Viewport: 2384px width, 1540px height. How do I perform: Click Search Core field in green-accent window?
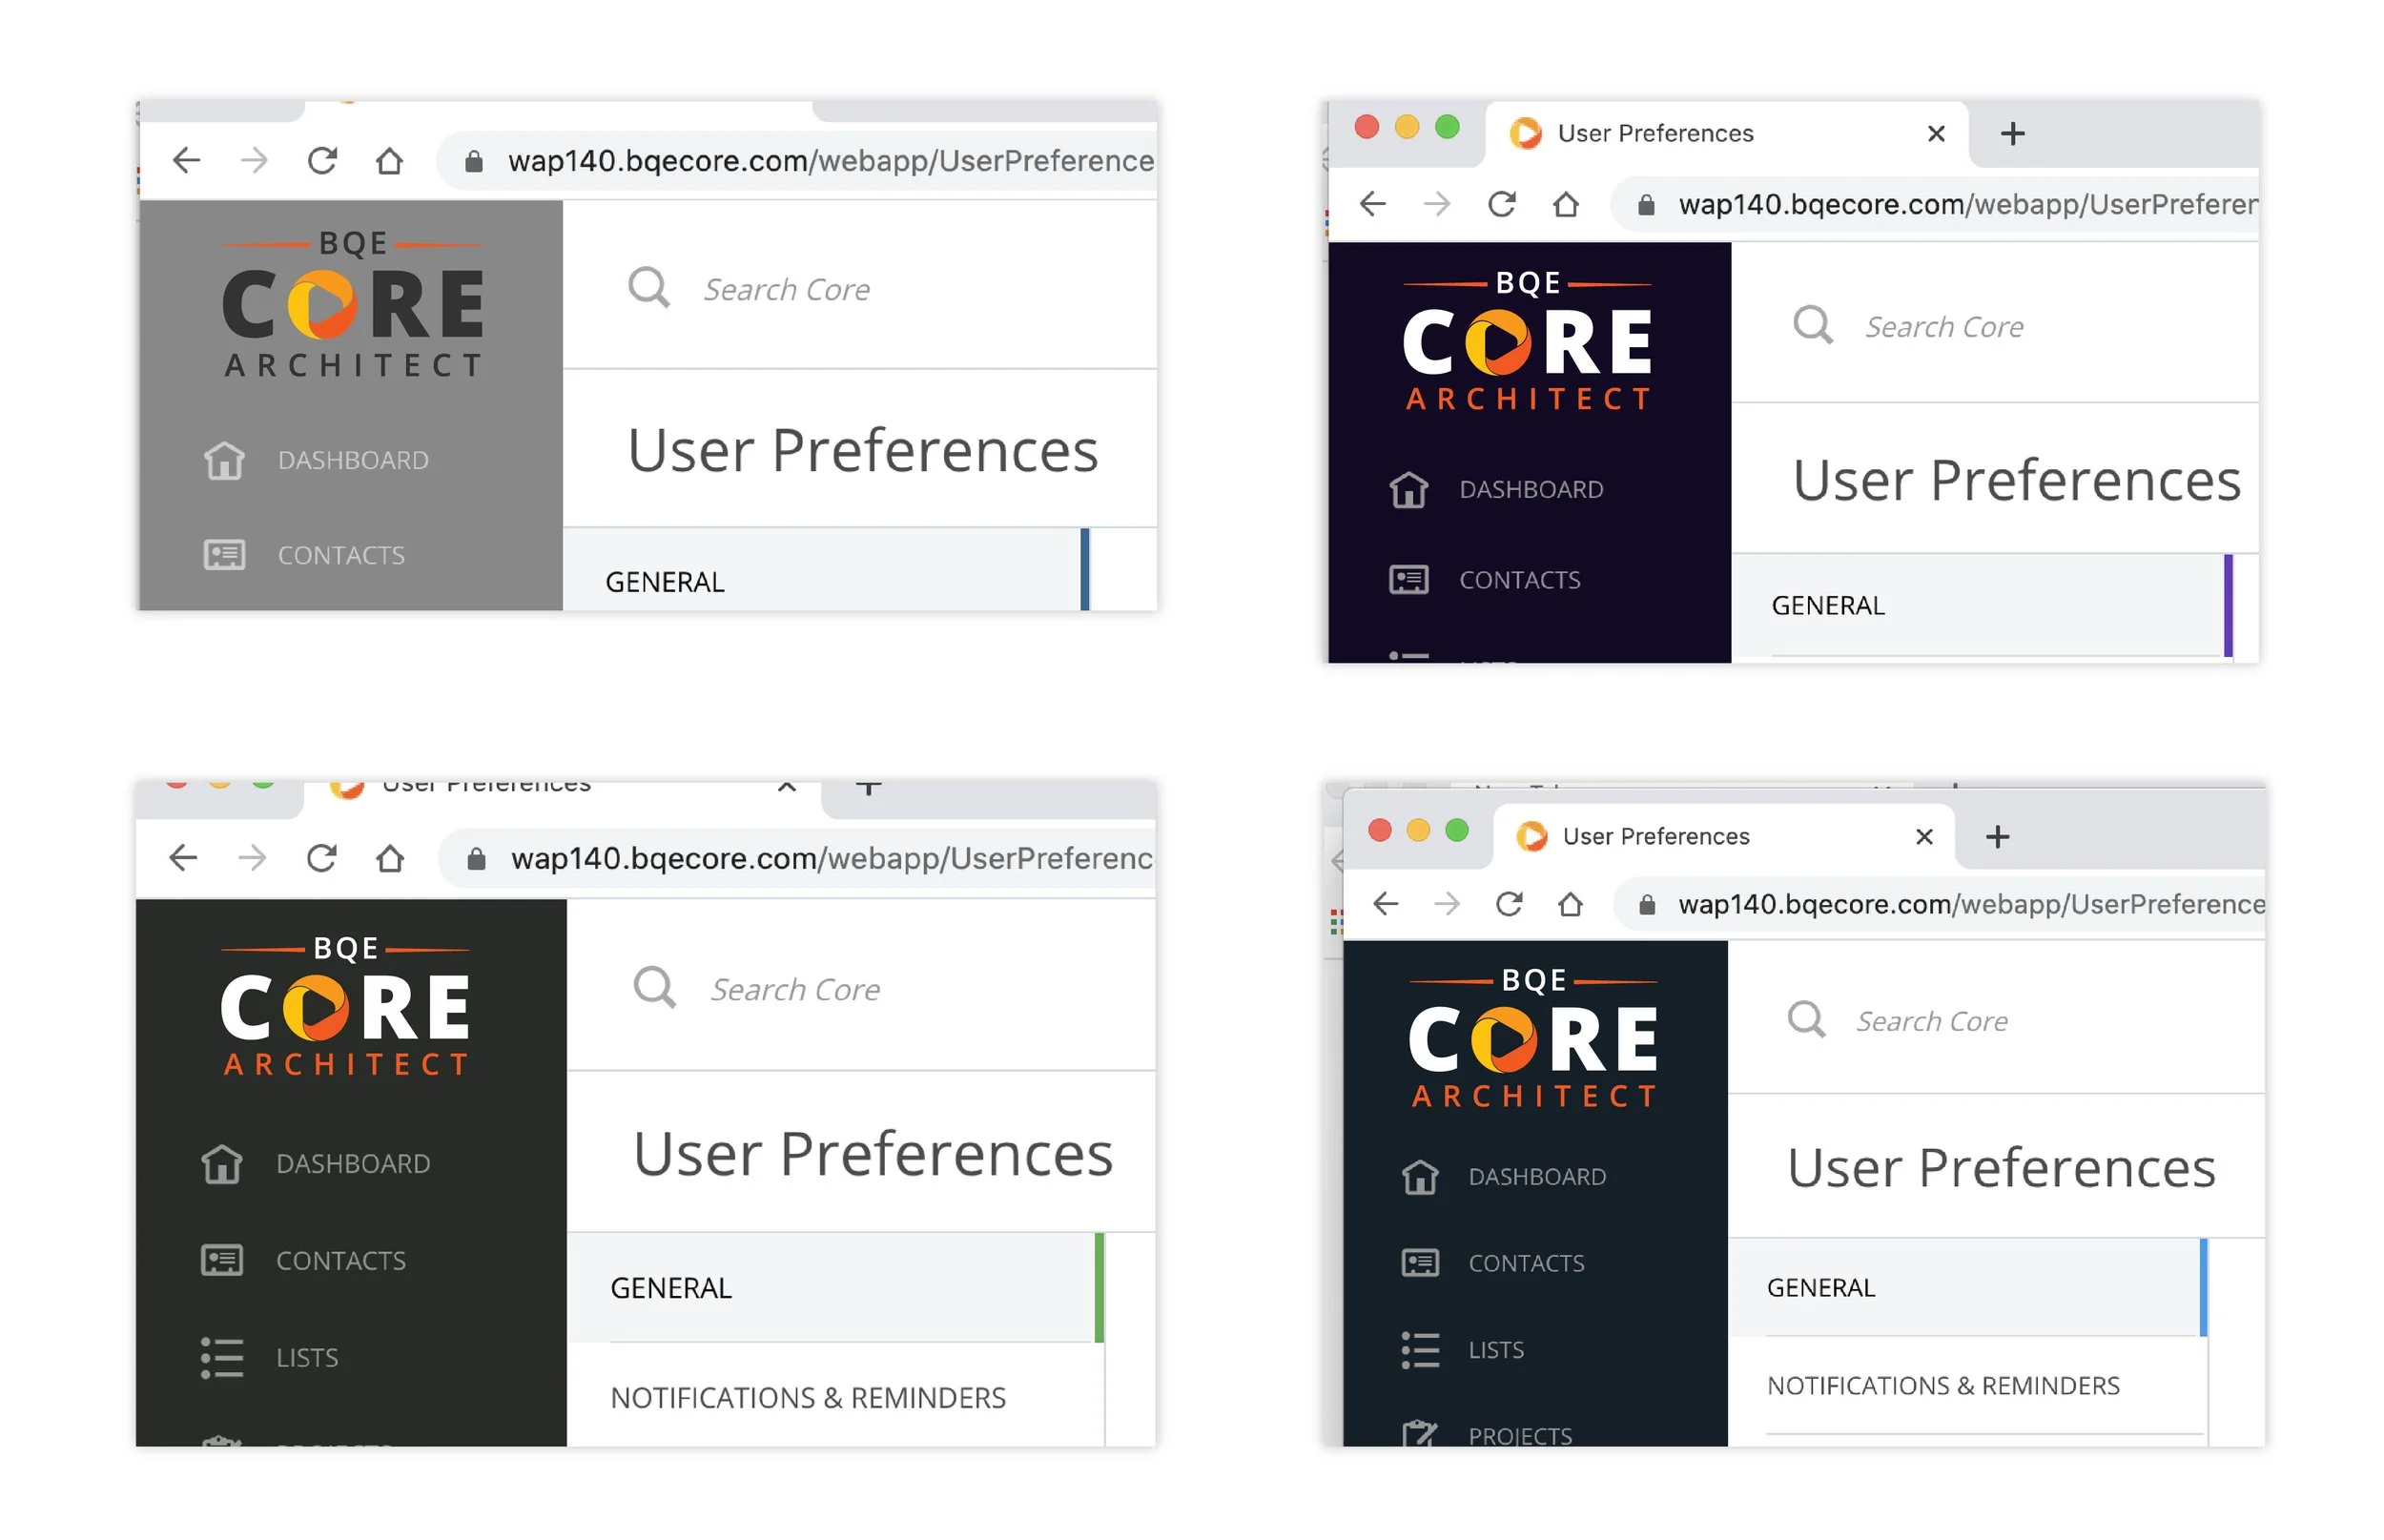[795, 989]
